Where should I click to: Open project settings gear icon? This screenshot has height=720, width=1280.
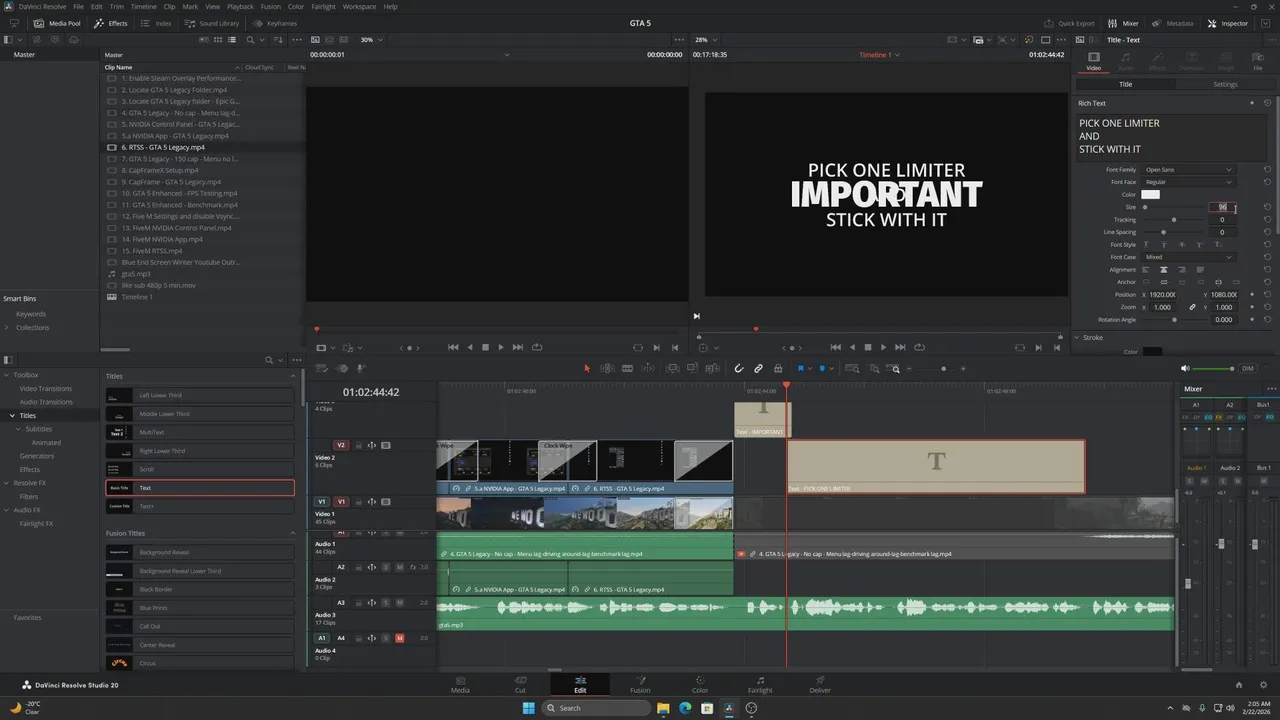pos(1263,685)
